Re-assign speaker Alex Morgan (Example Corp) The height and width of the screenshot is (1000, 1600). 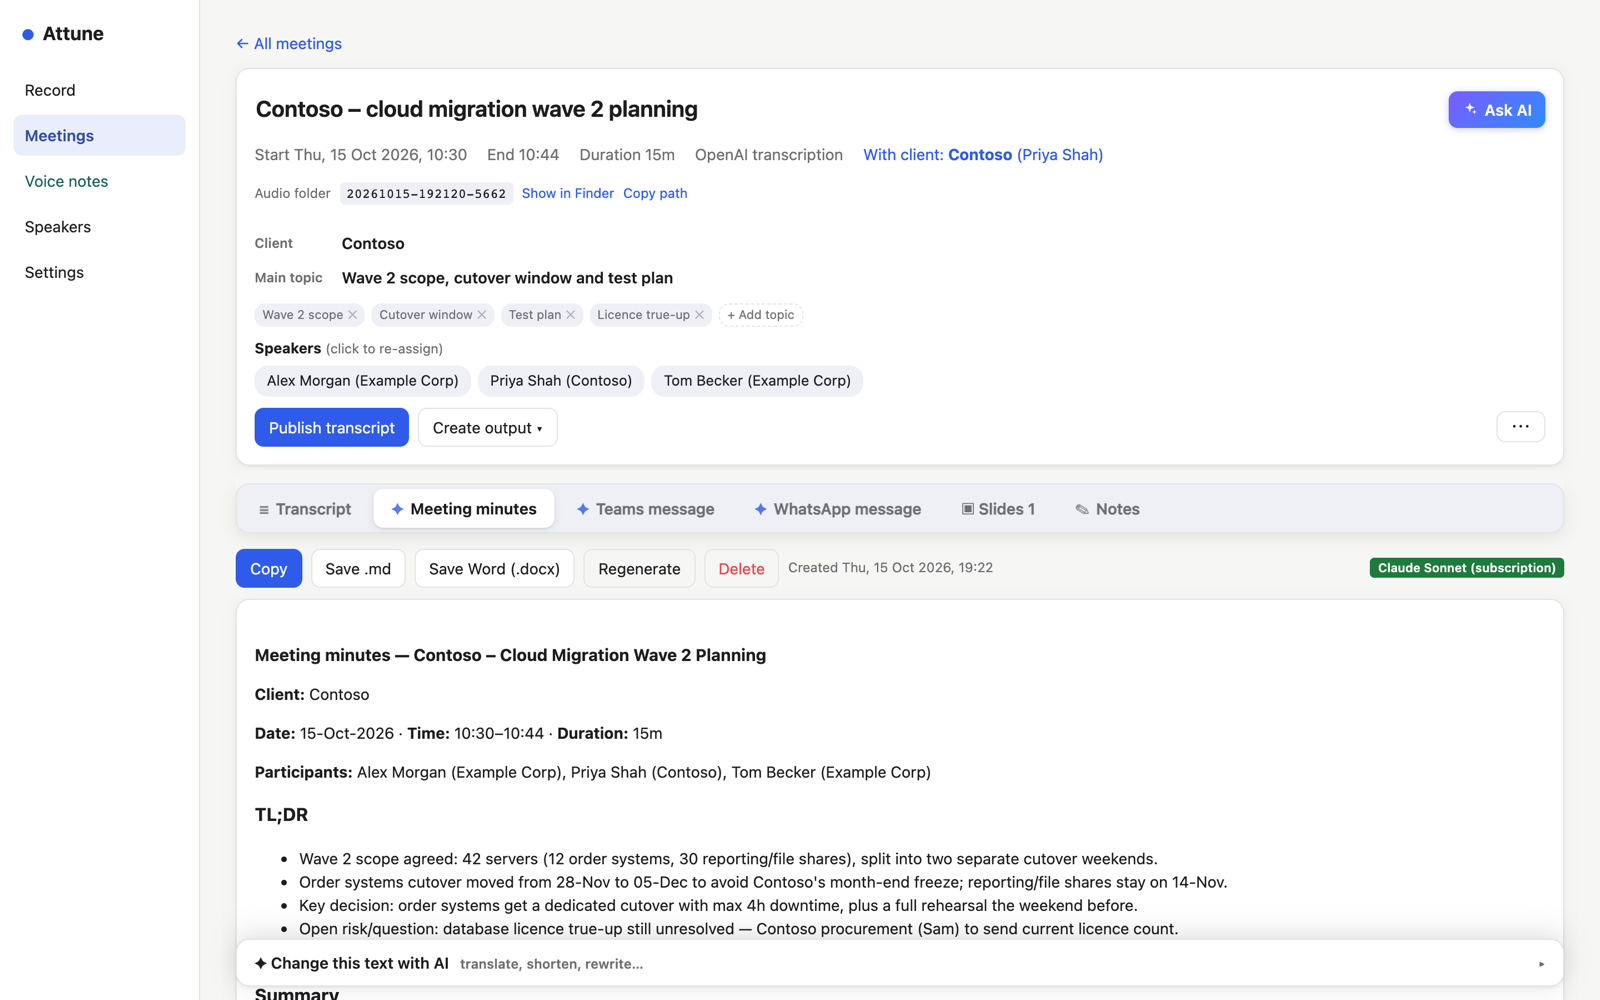click(362, 381)
